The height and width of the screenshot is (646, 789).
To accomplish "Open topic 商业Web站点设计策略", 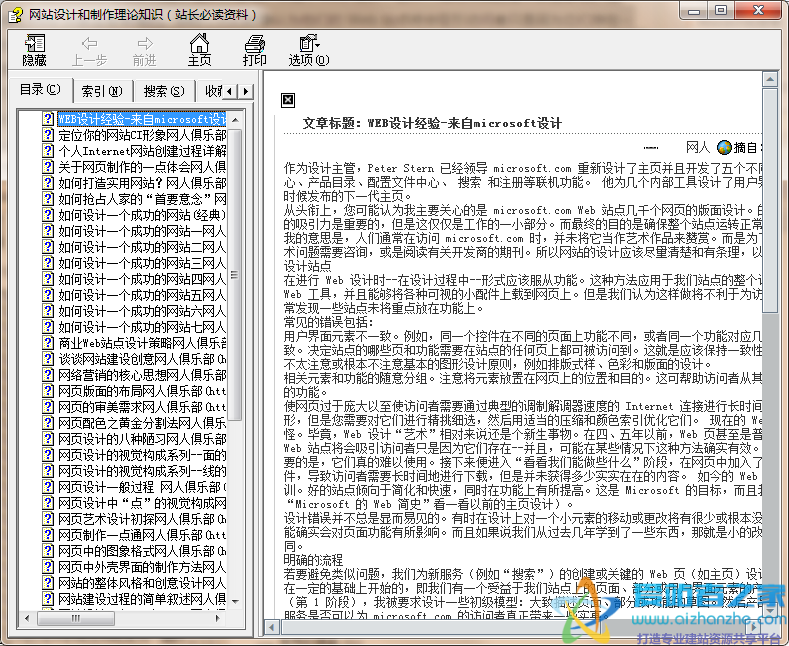I will coord(142,343).
